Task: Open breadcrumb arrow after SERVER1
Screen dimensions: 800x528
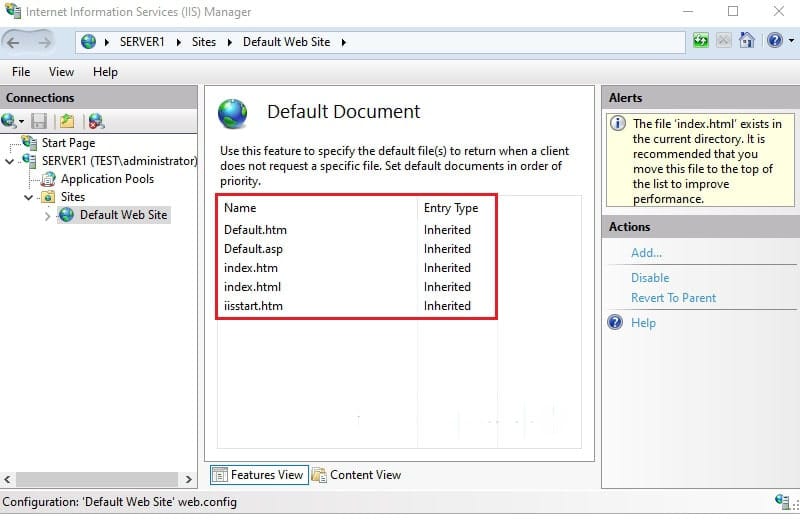Action: 179,42
